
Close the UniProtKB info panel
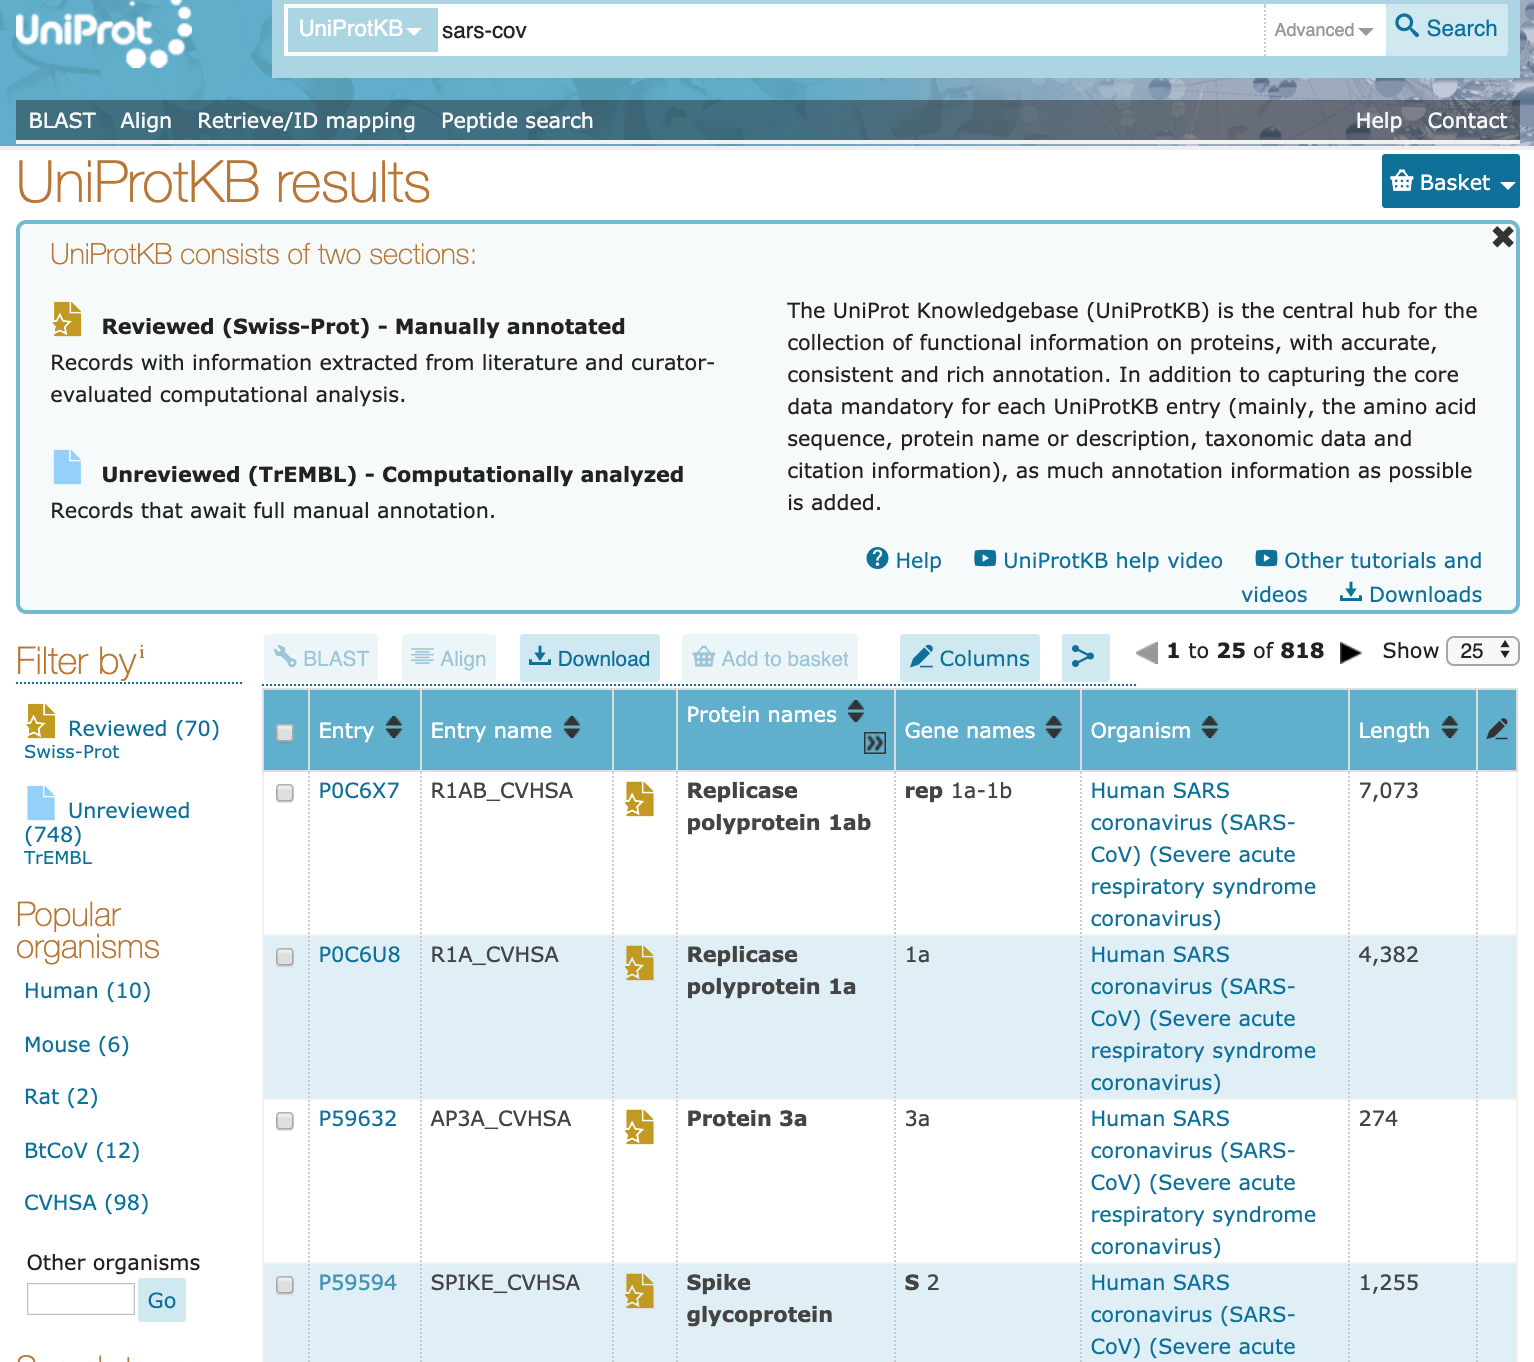(x=1502, y=237)
